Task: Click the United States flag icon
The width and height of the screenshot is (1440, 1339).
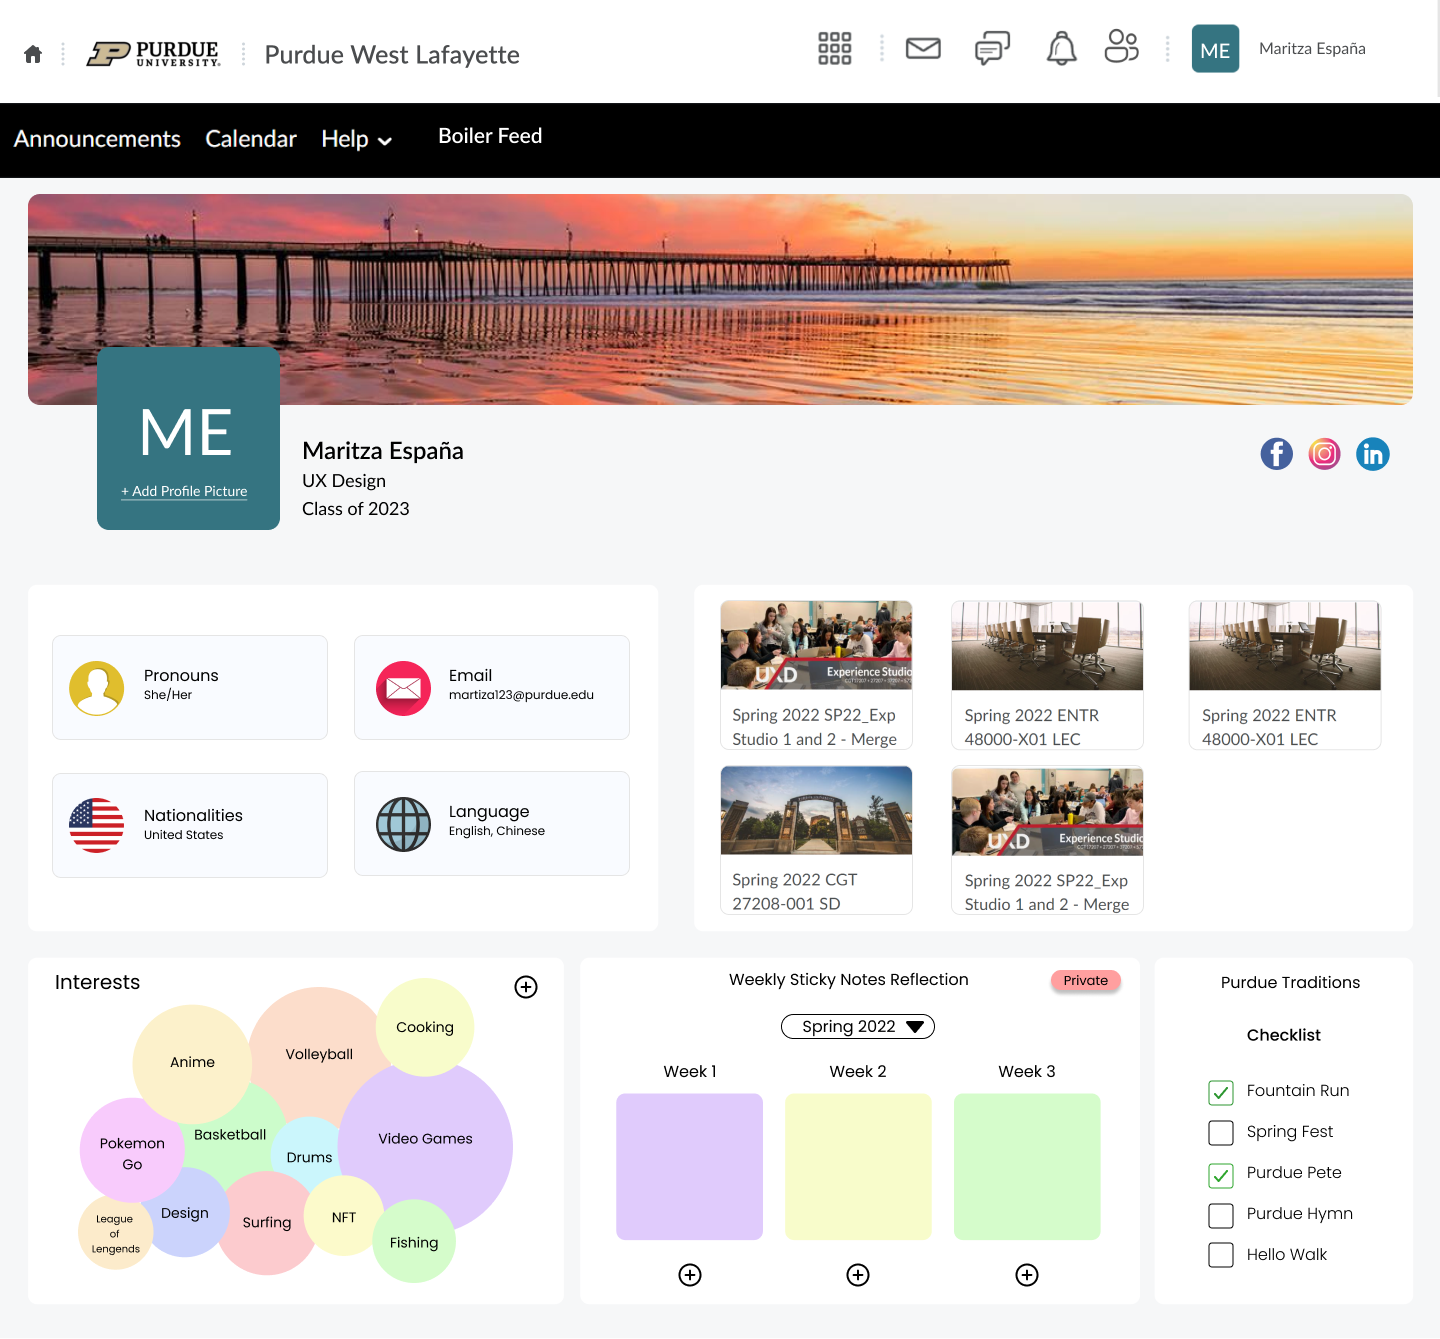Action: pyautogui.click(x=97, y=825)
